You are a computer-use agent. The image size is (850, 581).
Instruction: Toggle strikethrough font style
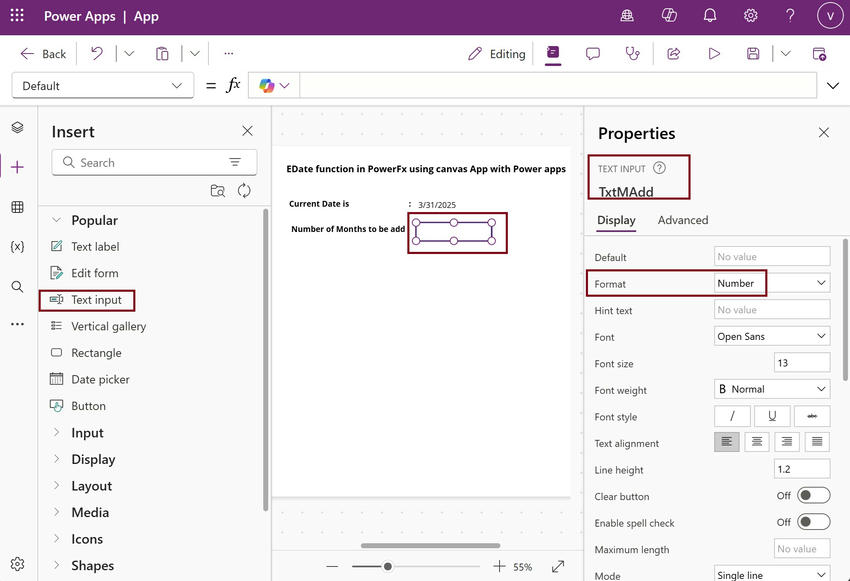pyautogui.click(x=812, y=416)
